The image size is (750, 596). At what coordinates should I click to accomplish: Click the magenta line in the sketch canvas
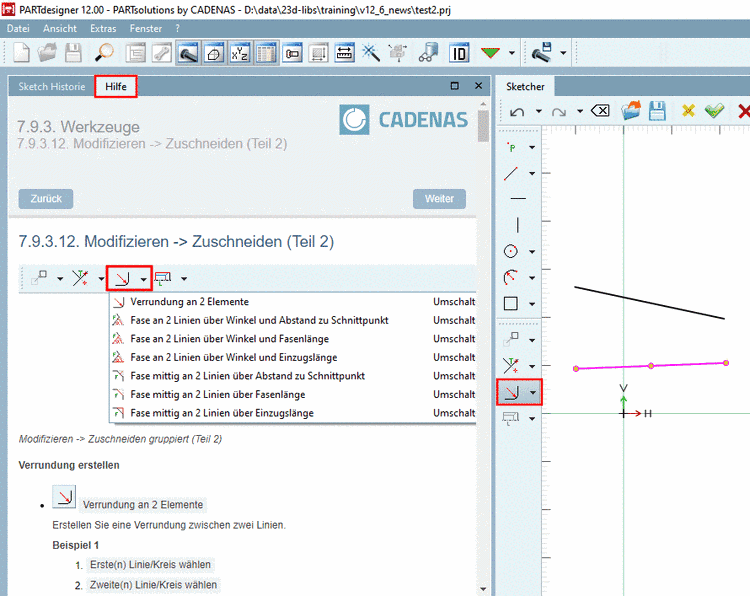(651, 366)
